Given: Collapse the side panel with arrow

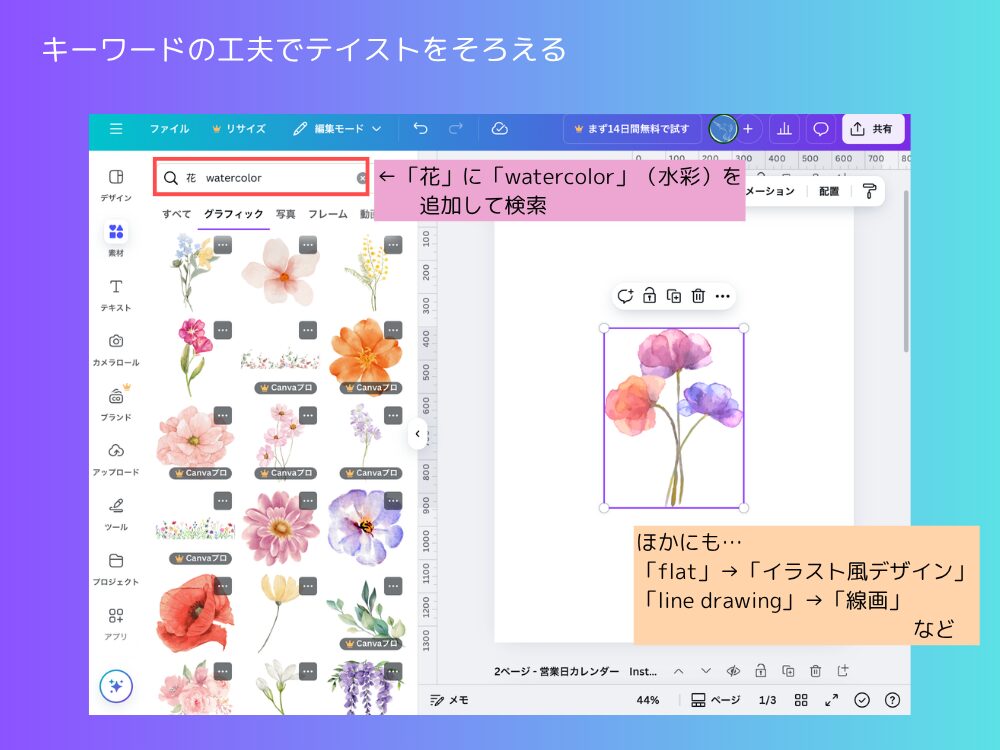Looking at the screenshot, I should [418, 434].
